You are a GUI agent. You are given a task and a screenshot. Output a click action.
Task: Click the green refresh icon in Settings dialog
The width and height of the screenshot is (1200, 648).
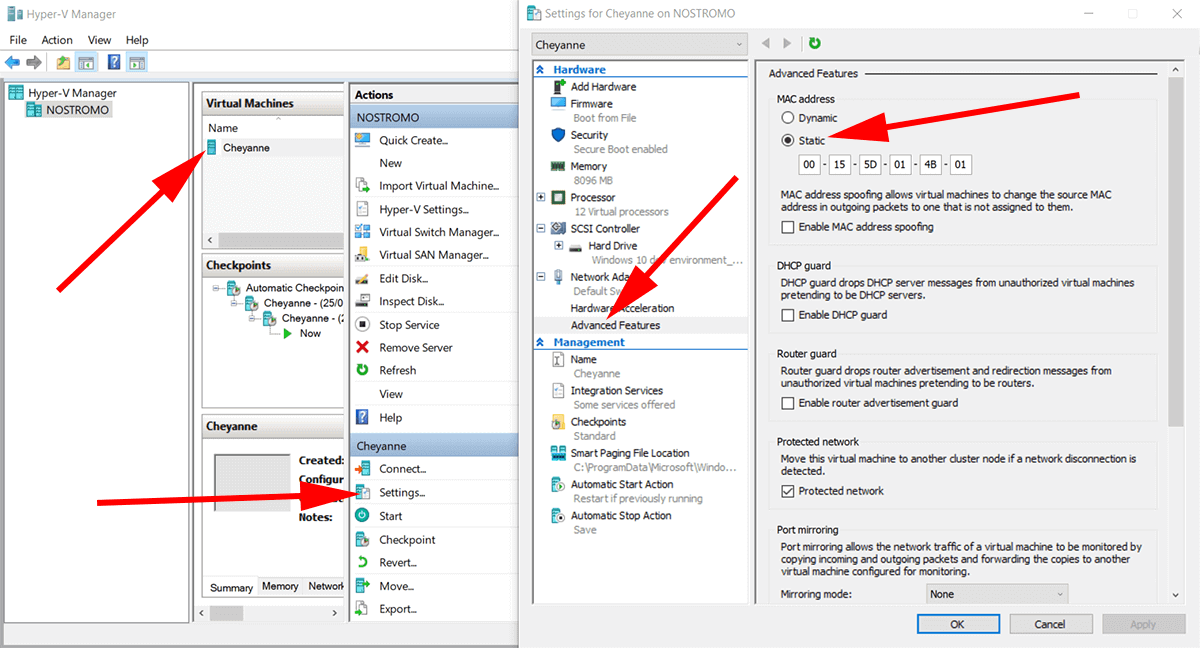814,44
